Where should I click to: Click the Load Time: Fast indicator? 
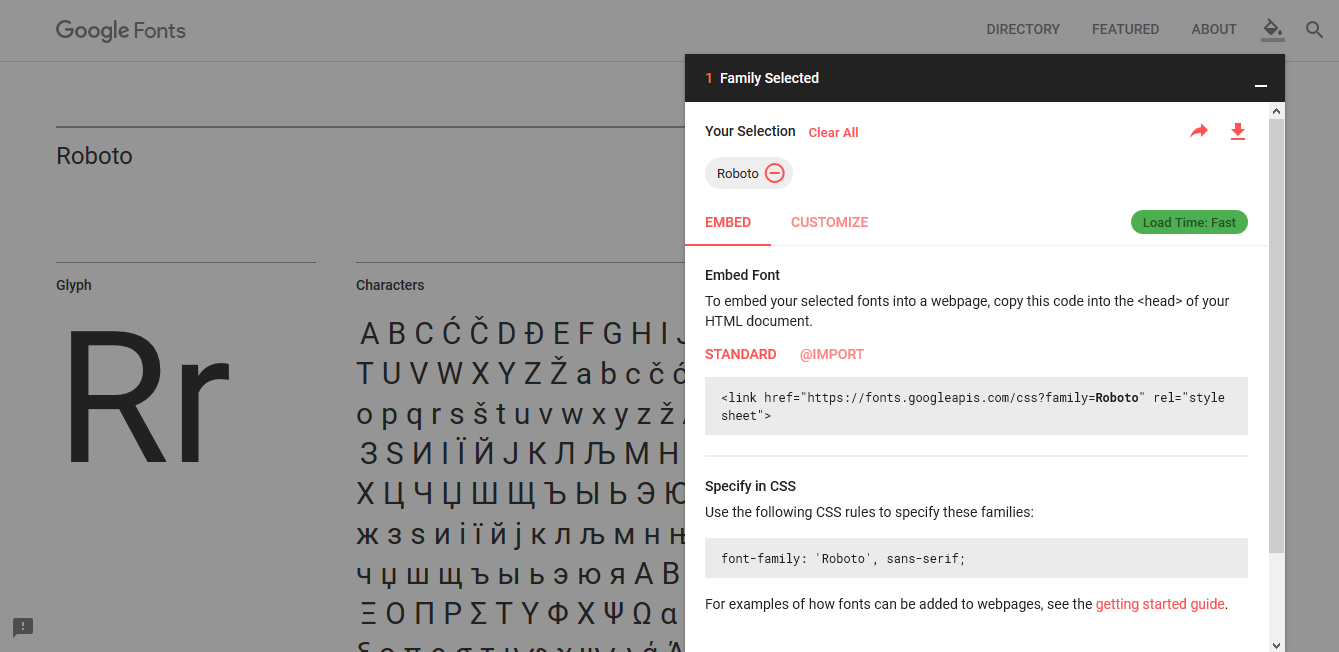pos(1189,222)
